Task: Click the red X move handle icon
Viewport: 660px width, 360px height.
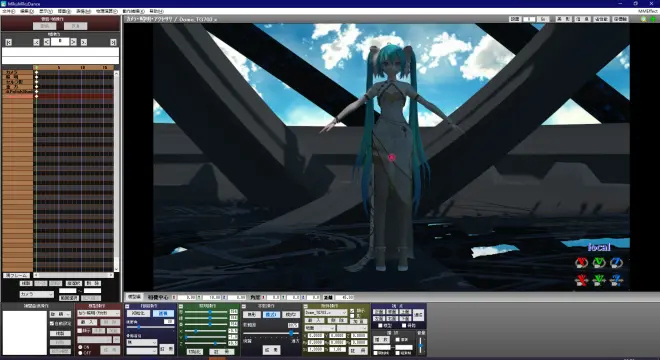Action: (581, 280)
